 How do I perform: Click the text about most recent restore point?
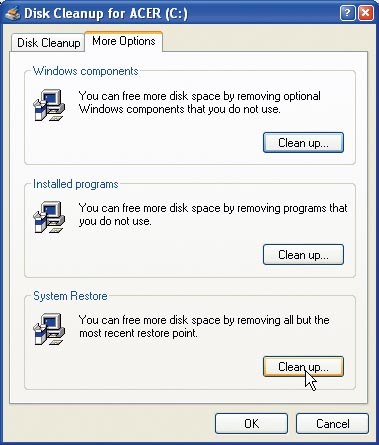click(x=204, y=327)
